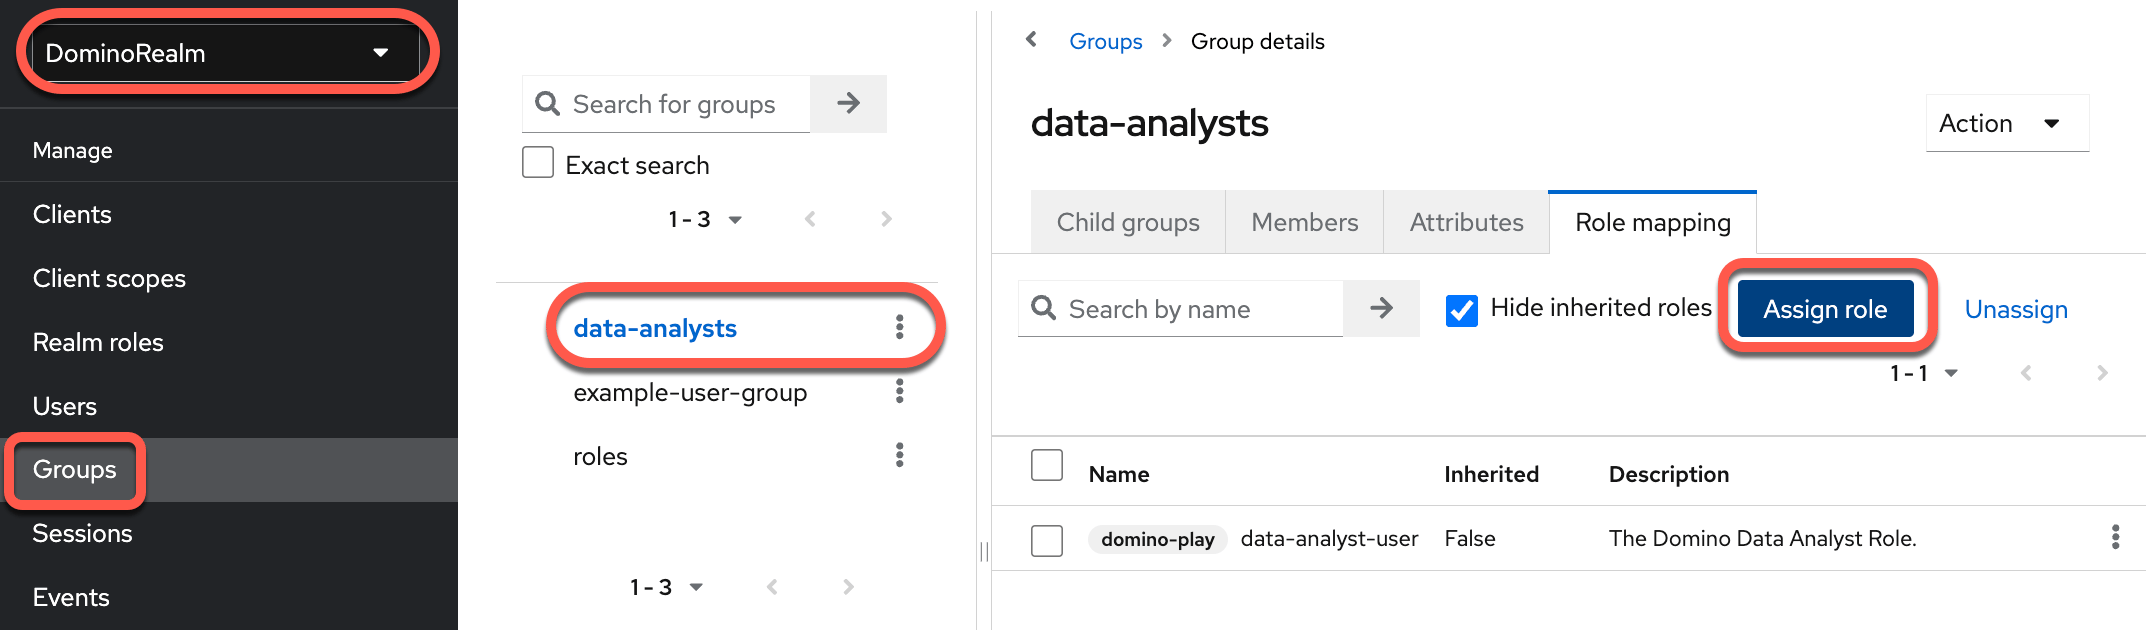Click the Name column header
This screenshot has height=630, width=2146.
1119,474
